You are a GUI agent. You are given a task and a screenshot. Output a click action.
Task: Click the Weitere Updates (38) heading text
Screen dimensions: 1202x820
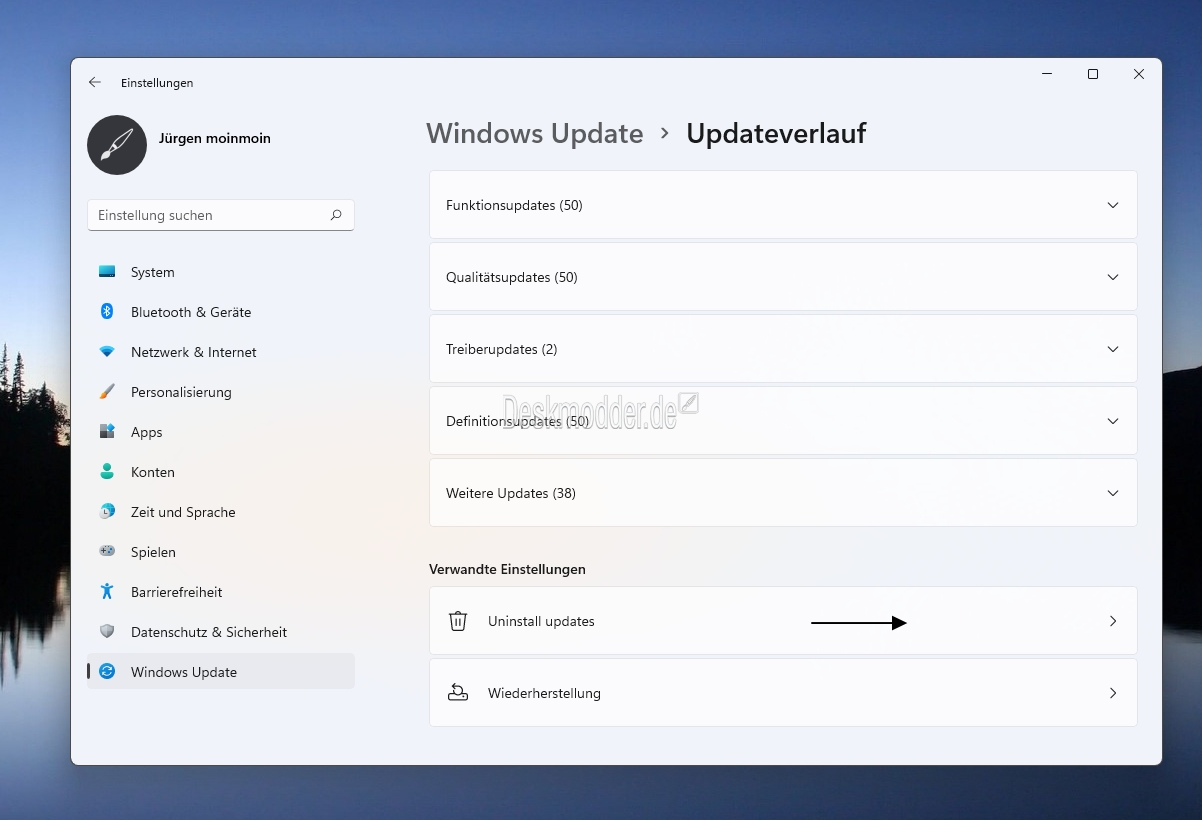pos(511,493)
